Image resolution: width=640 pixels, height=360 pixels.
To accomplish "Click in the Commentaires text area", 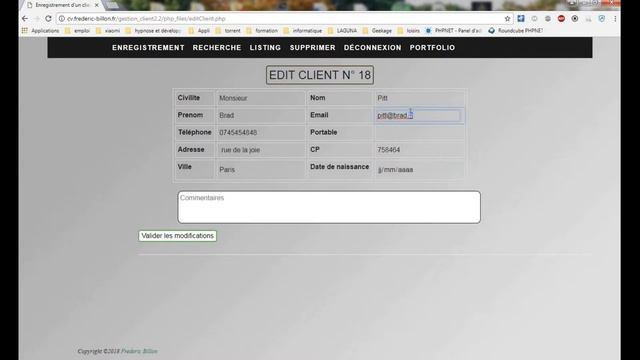I will click(x=329, y=207).
